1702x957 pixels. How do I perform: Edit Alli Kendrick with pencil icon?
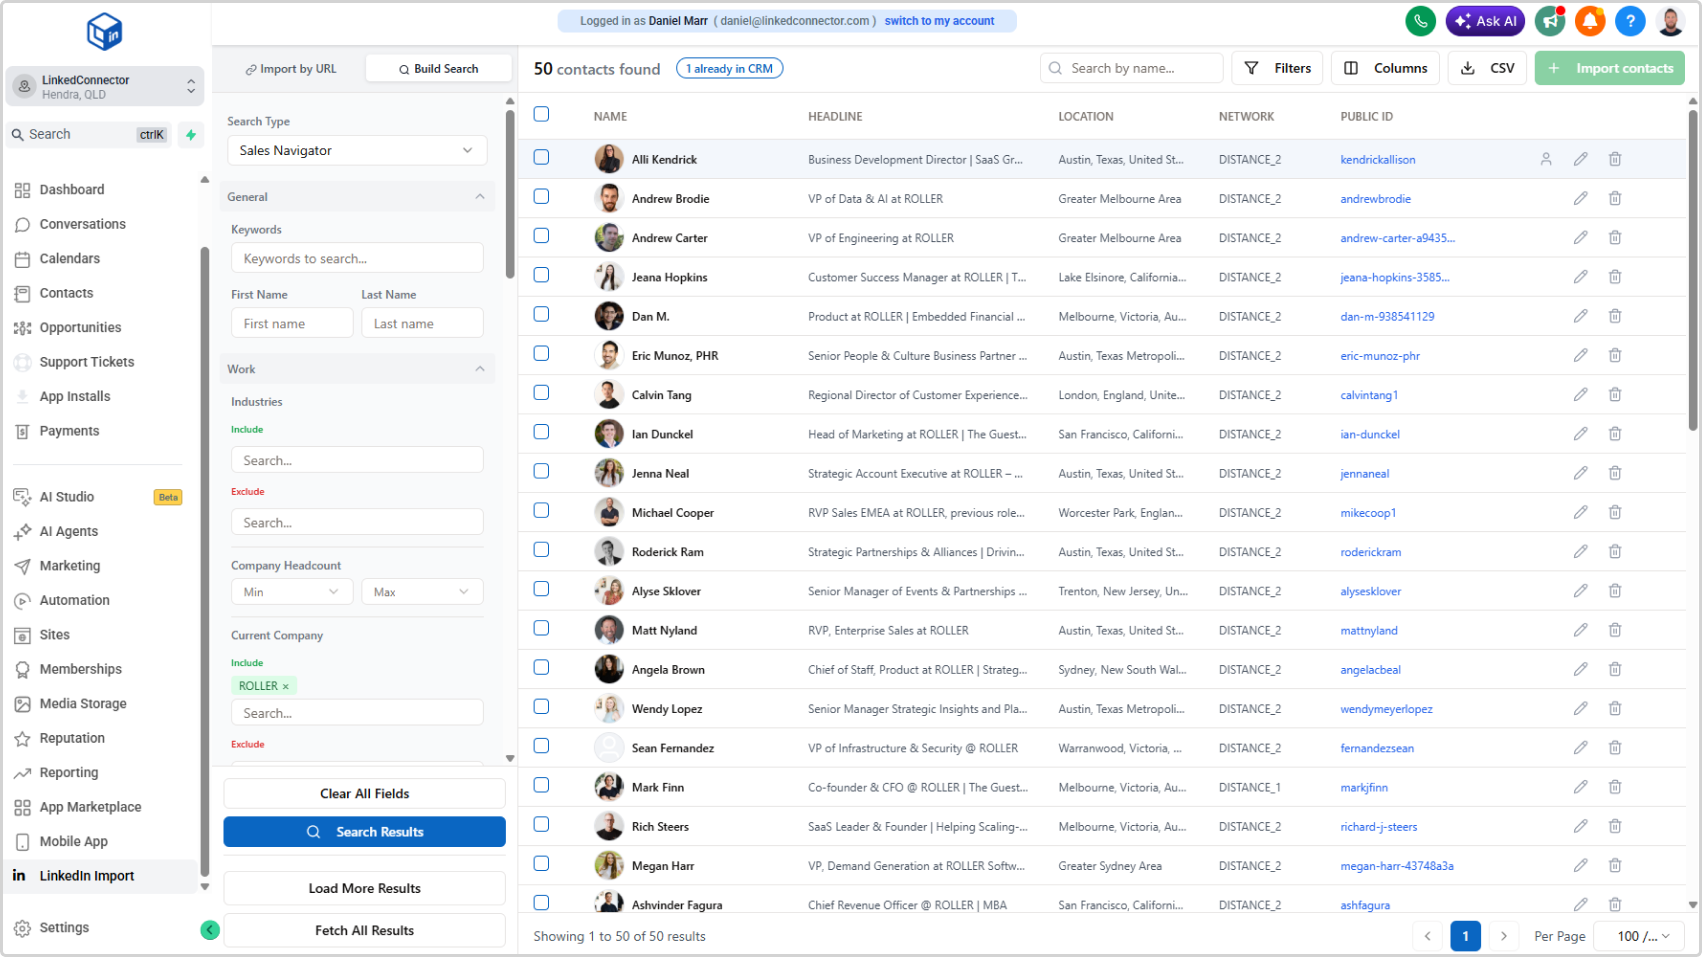(x=1580, y=159)
